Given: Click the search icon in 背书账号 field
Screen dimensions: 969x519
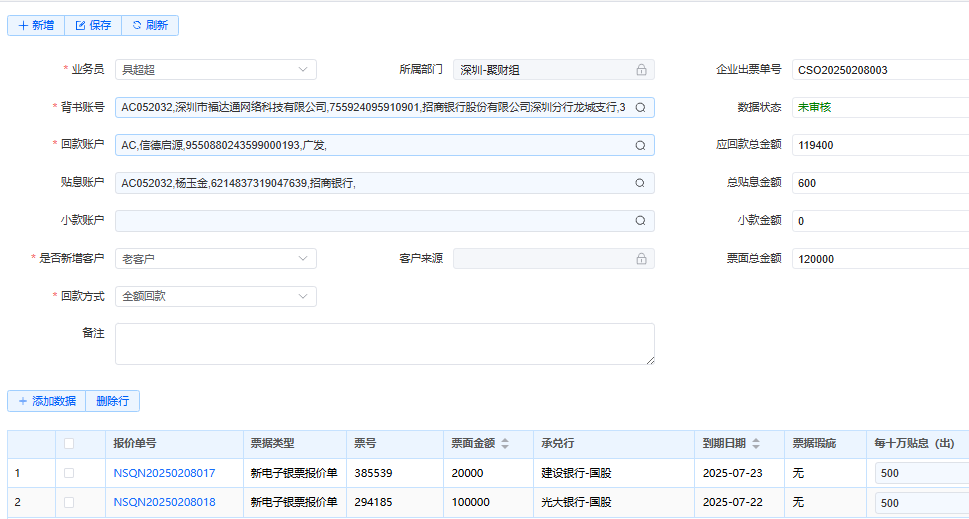Looking at the screenshot, I should pyautogui.click(x=641, y=107).
